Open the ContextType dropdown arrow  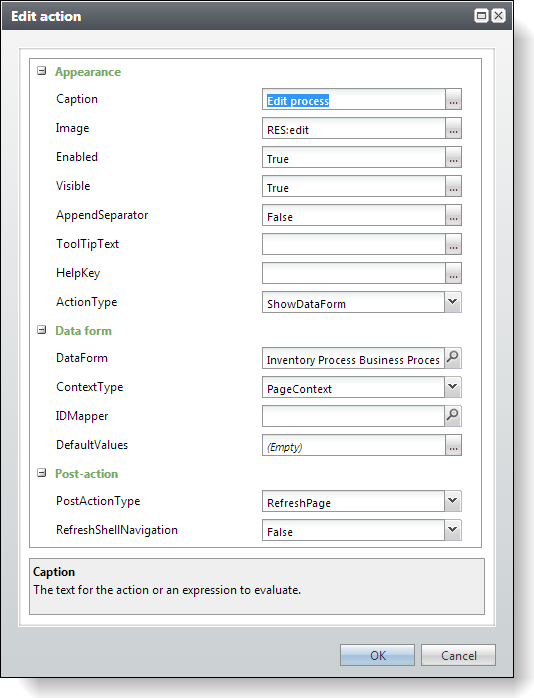click(453, 387)
